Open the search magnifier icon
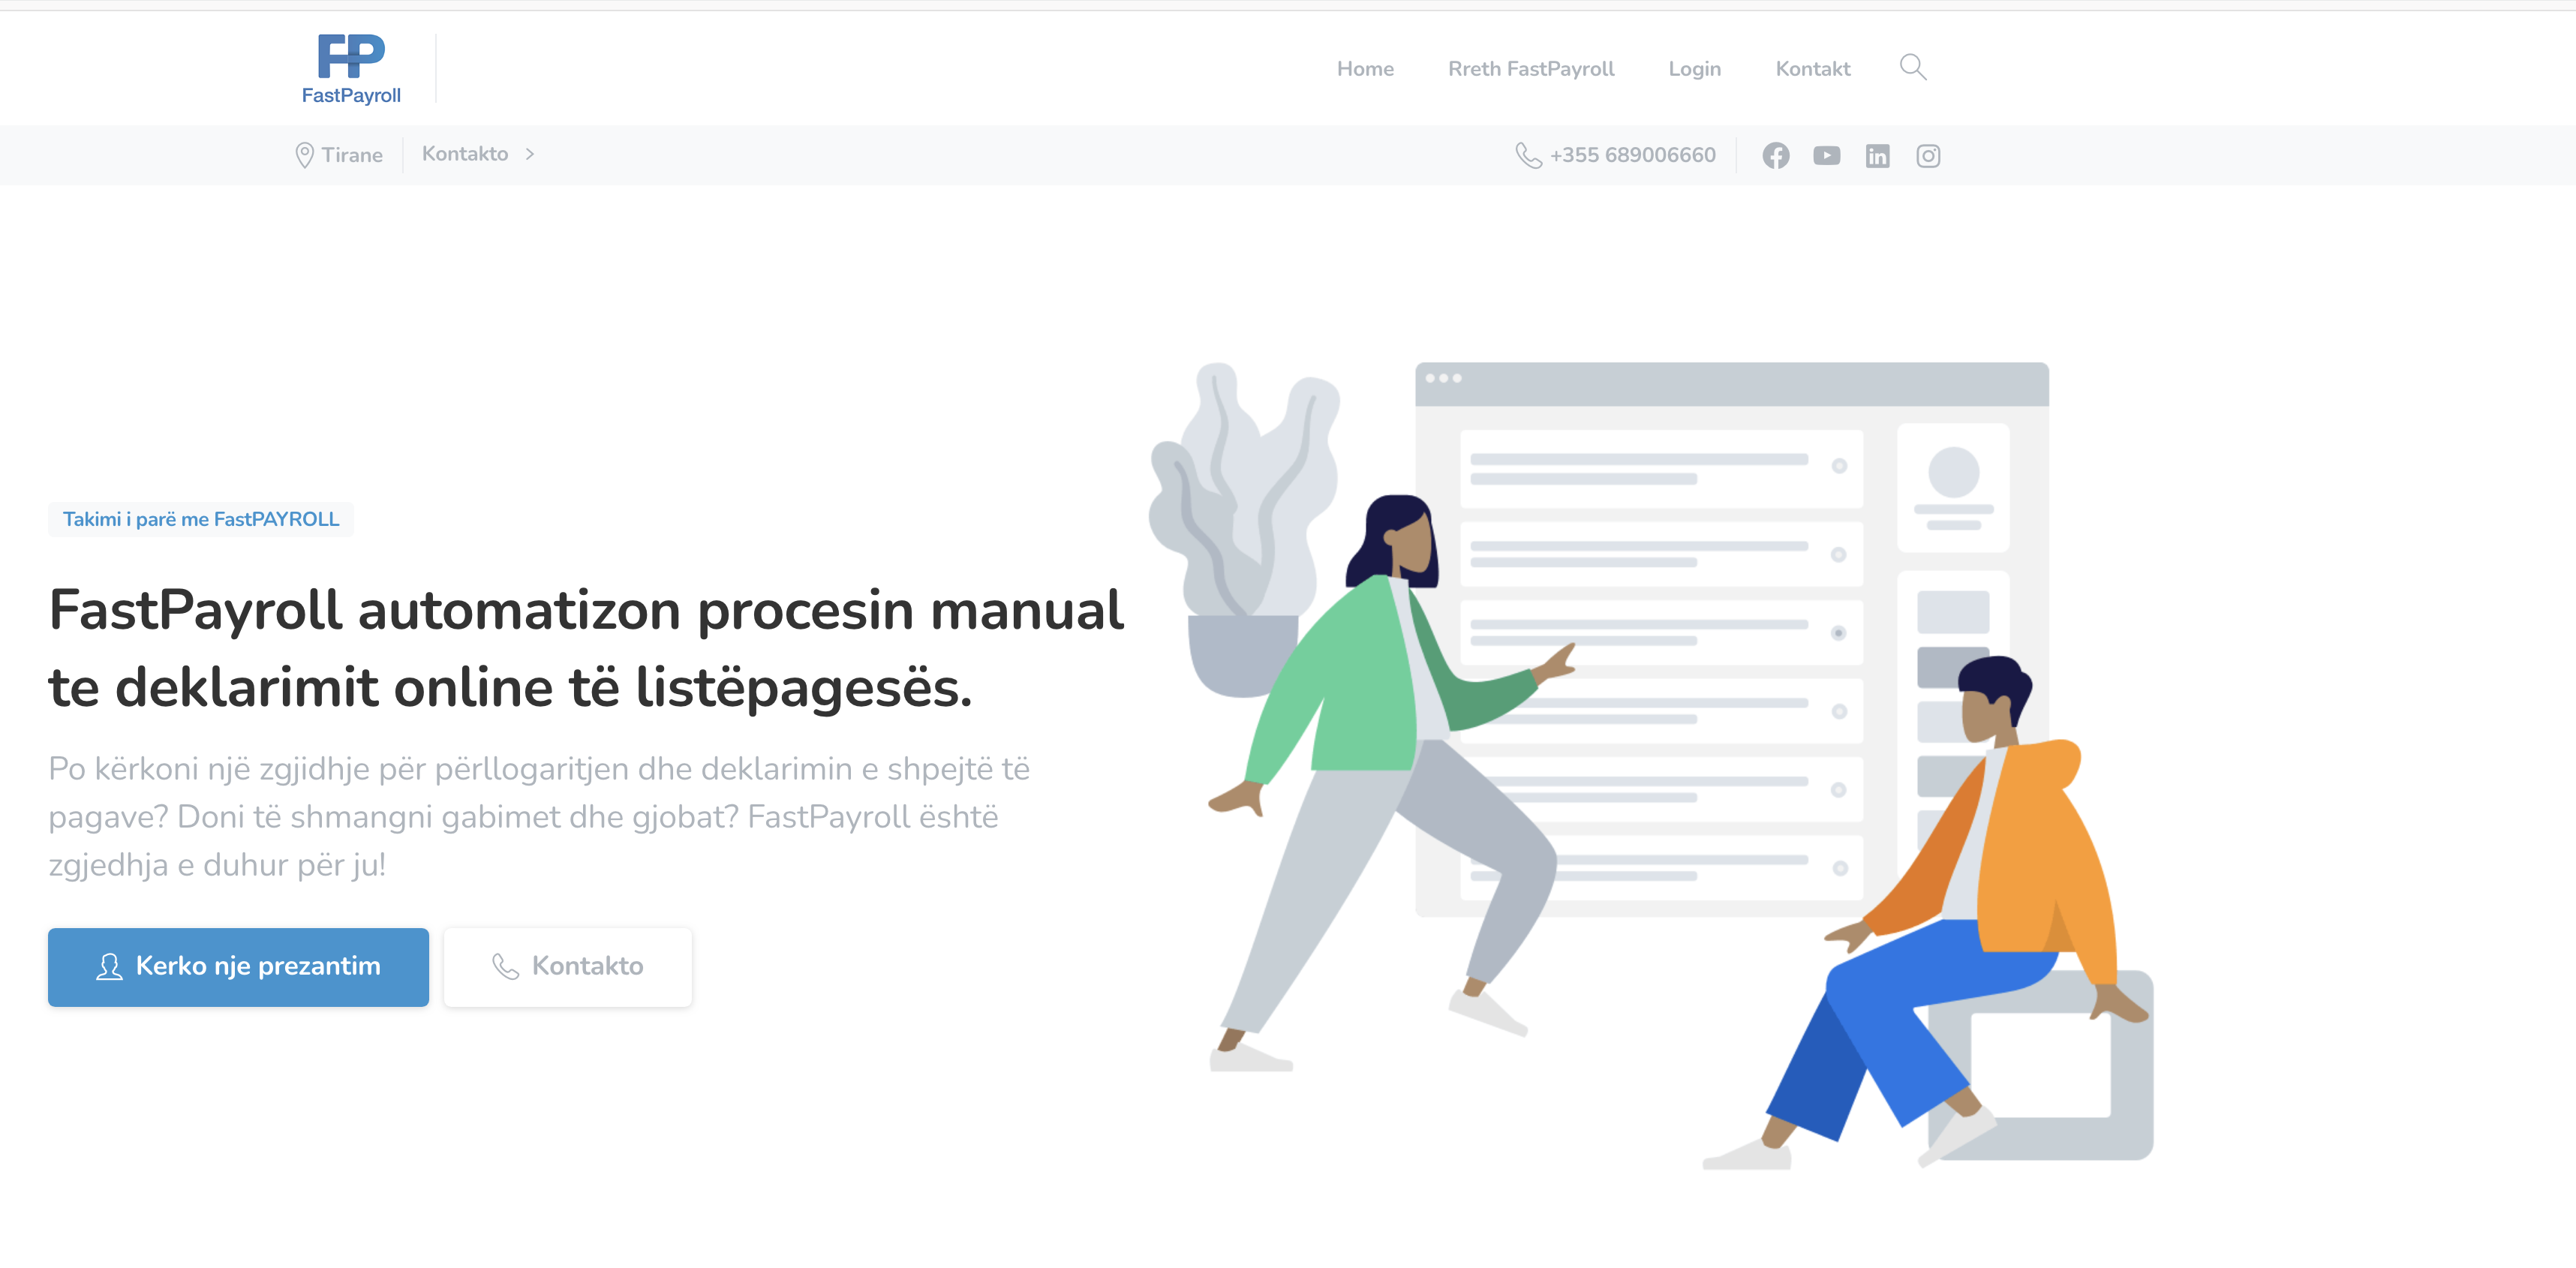 [1912, 67]
